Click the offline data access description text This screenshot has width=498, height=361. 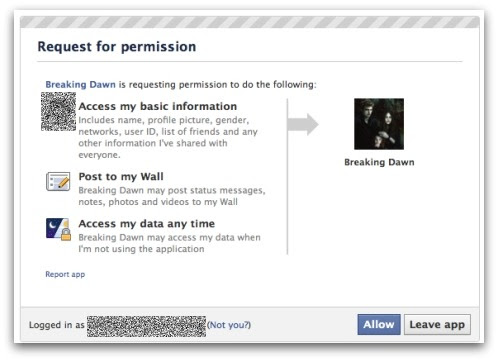click(x=170, y=243)
